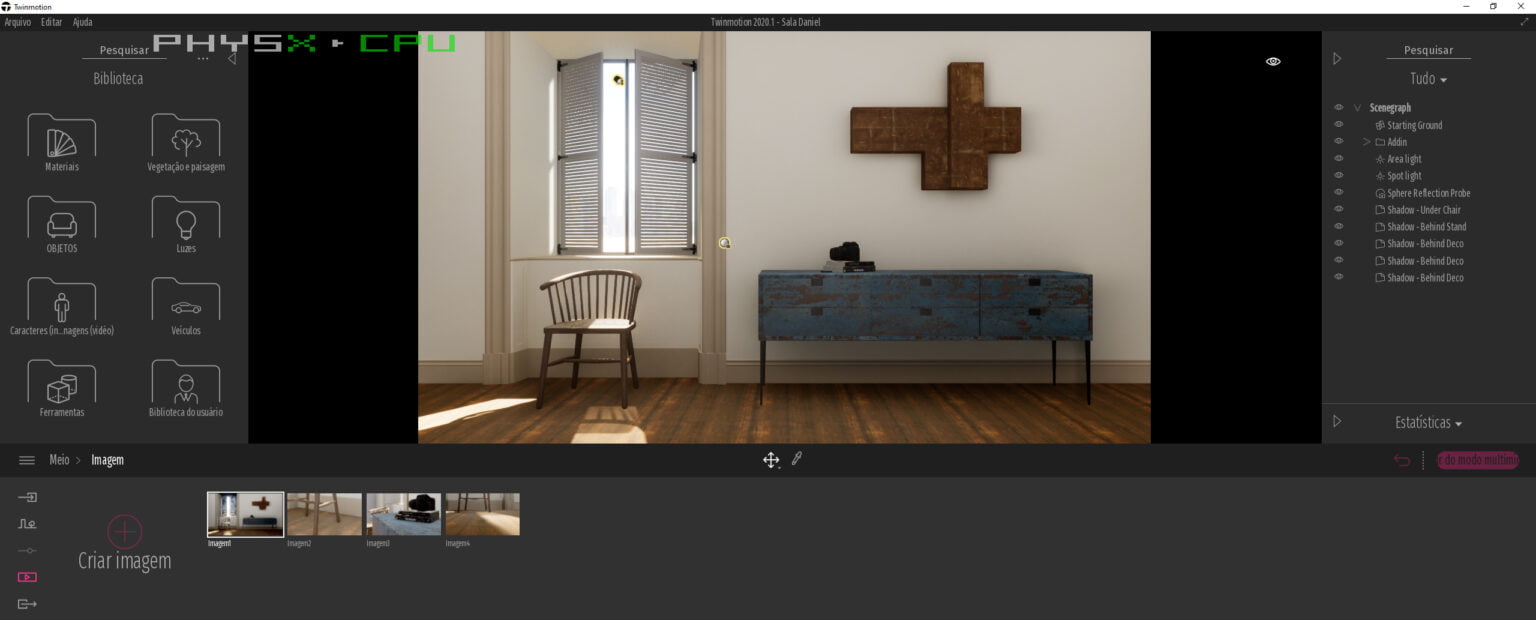Hide the Area light in scenegraph
Screen dimensions: 1536x620
click(1338, 159)
